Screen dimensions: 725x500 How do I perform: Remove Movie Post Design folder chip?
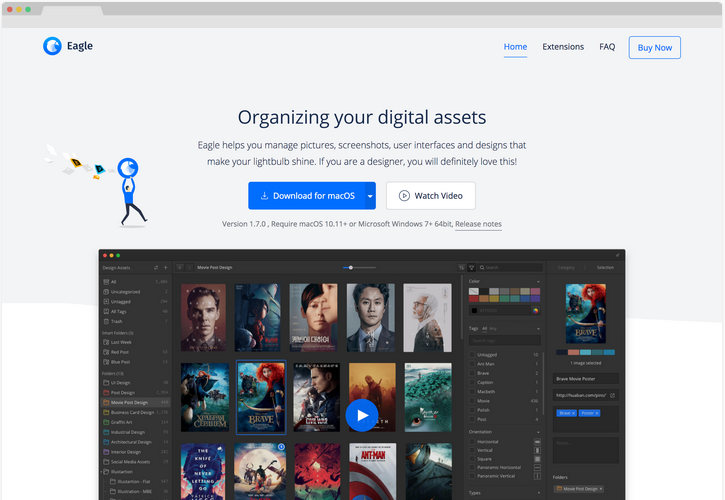601,489
